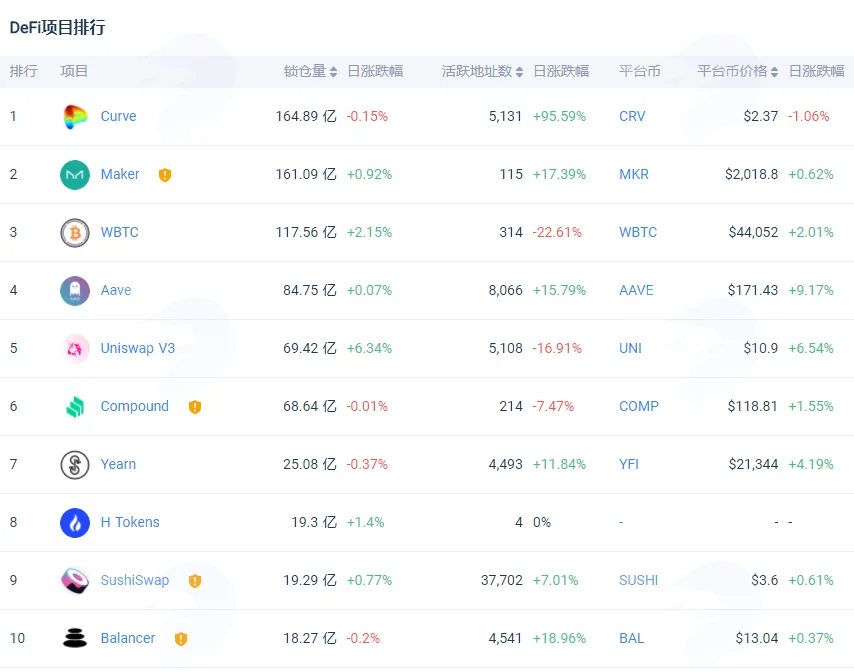This screenshot has width=854, height=672.
Task: Click the +9.17% AAVE price change
Action: [x=811, y=290]
